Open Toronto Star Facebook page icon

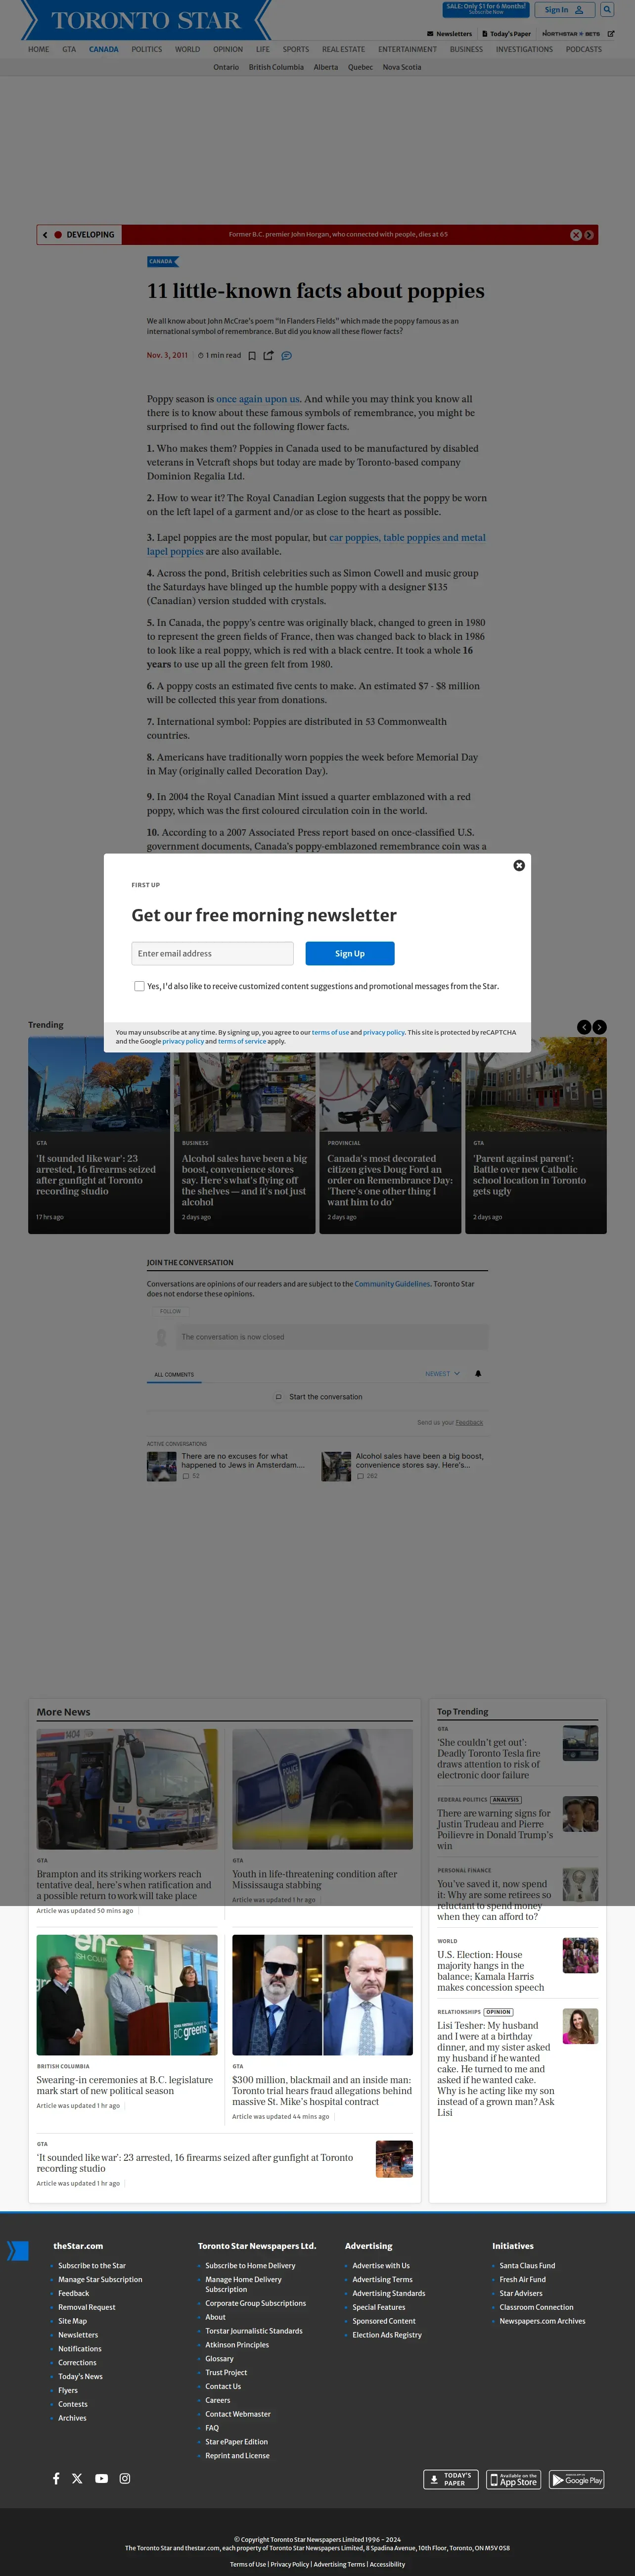(x=56, y=2478)
